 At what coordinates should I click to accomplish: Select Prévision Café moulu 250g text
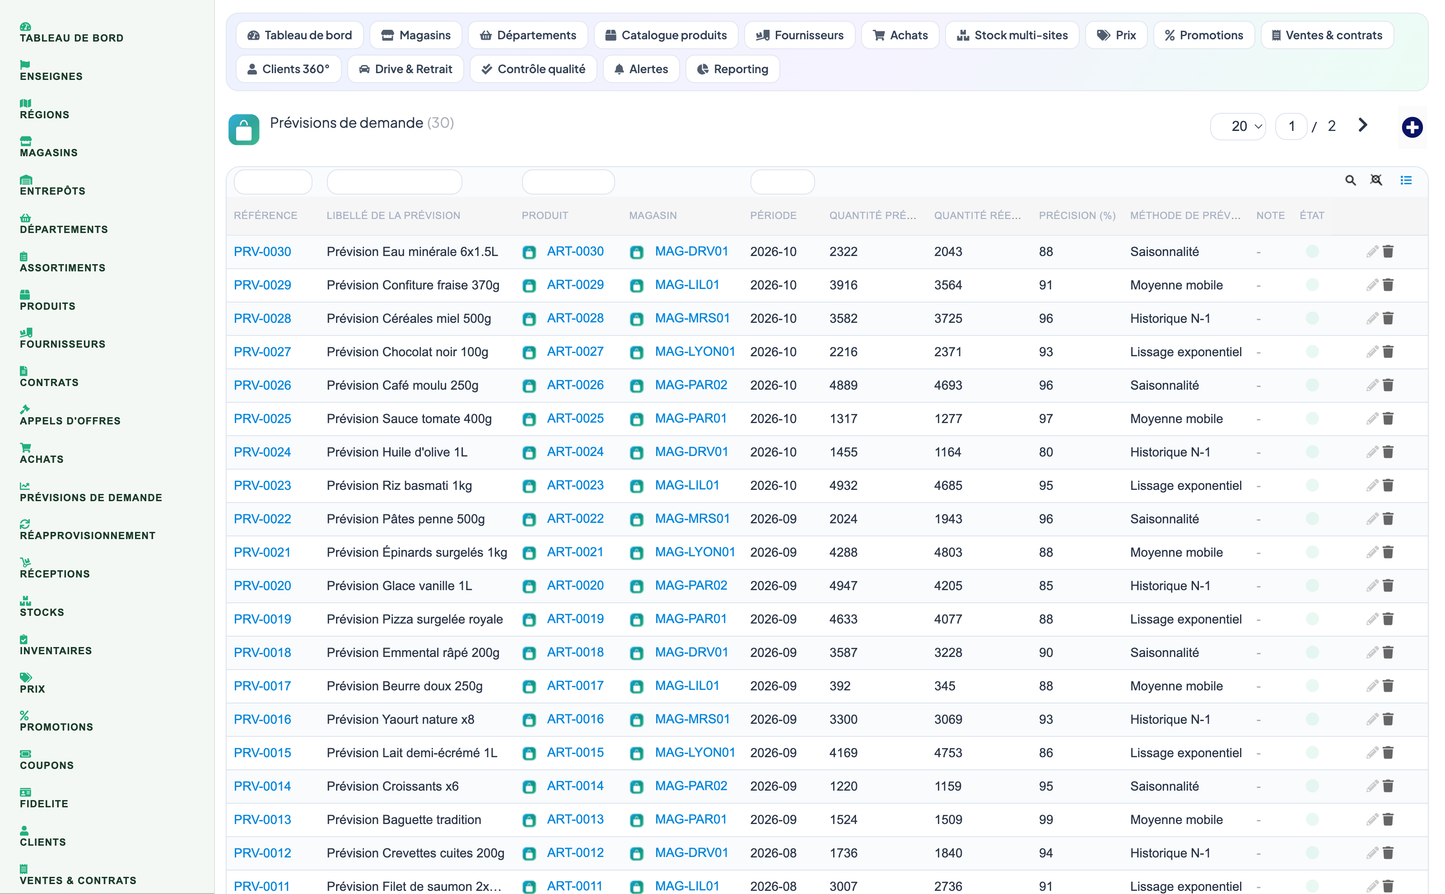click(x=402, y=385)
